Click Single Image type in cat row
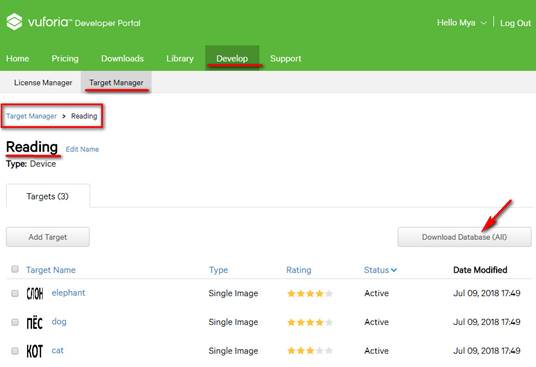The image size is (536, 367). pos(233,351)
